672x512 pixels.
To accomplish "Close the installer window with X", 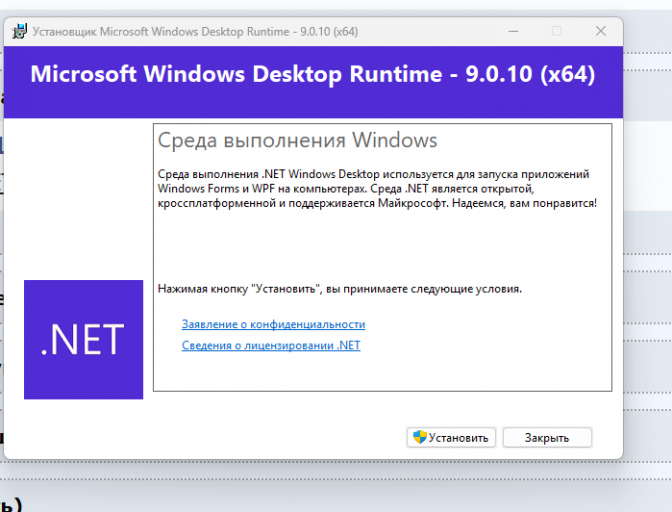I will pos(601,31).
